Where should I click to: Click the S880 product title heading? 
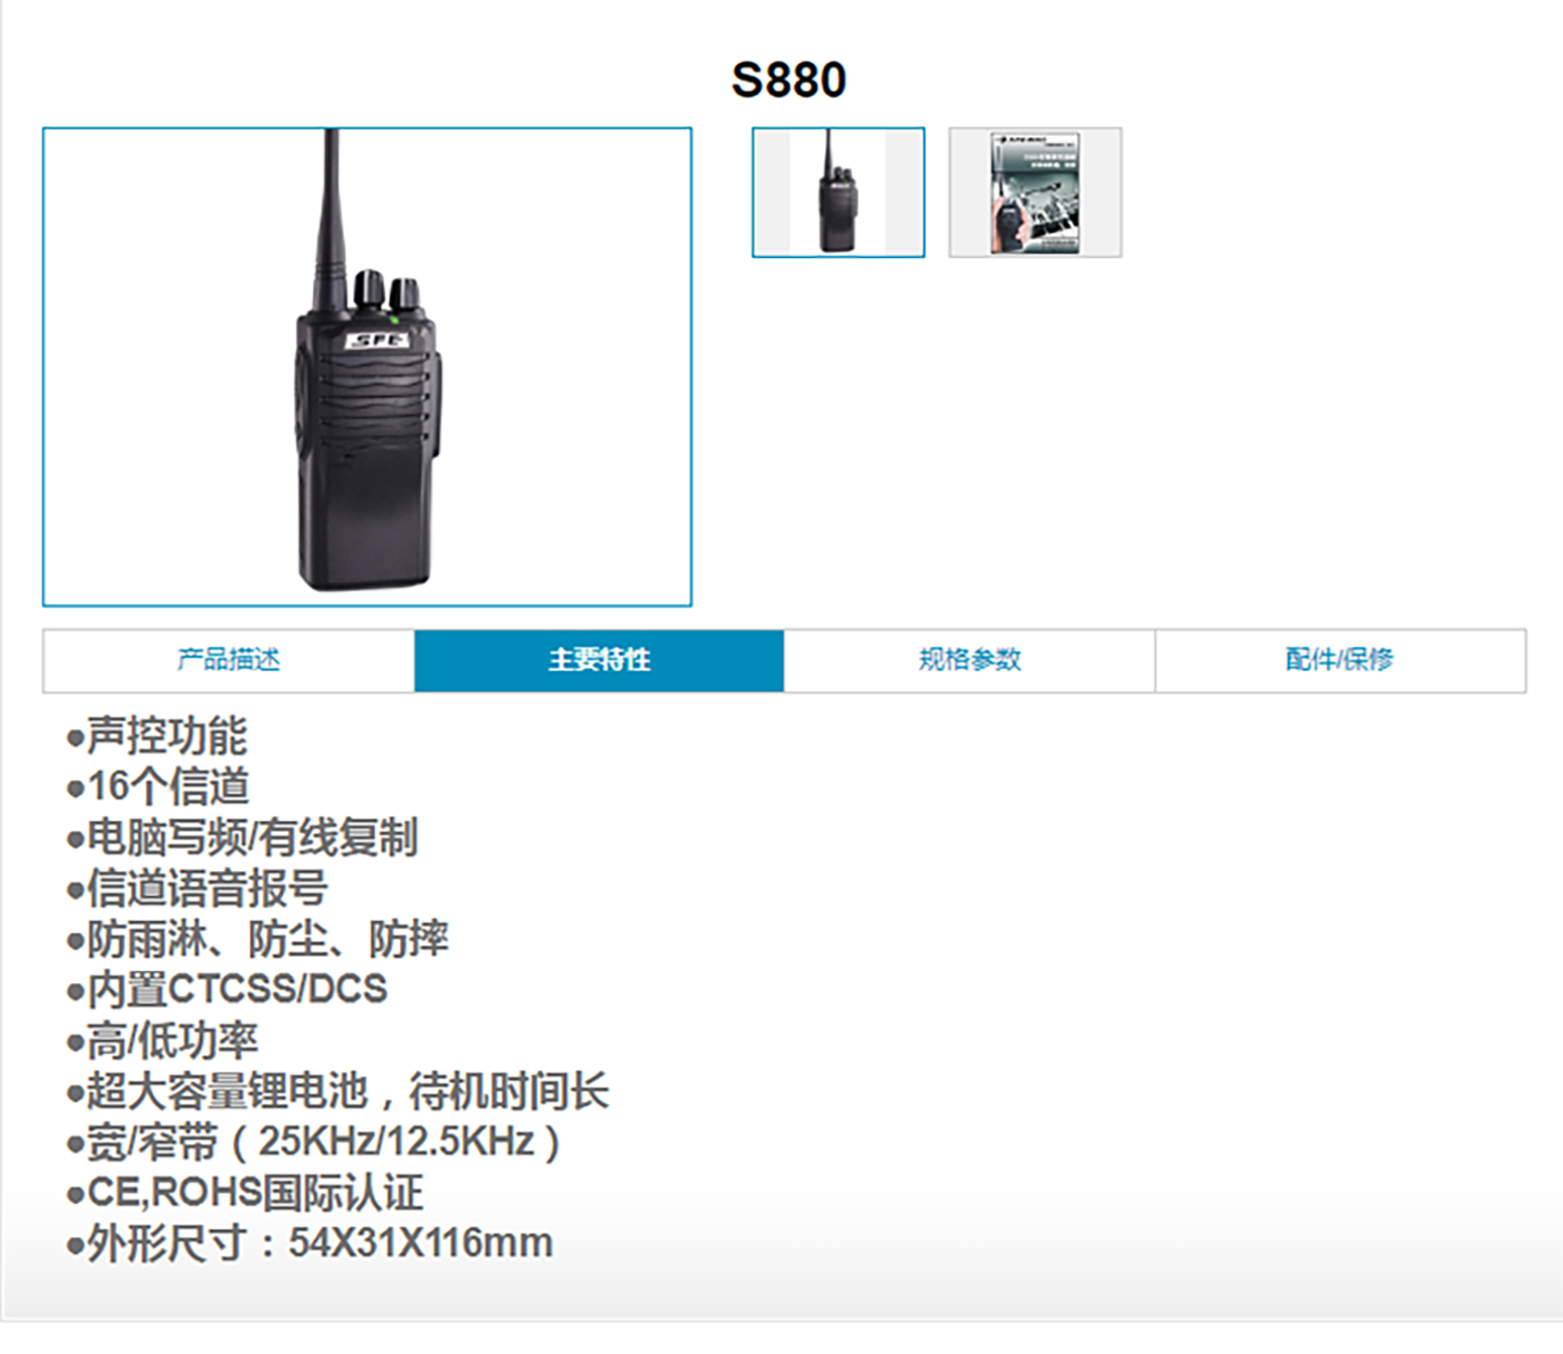[788, 80]
